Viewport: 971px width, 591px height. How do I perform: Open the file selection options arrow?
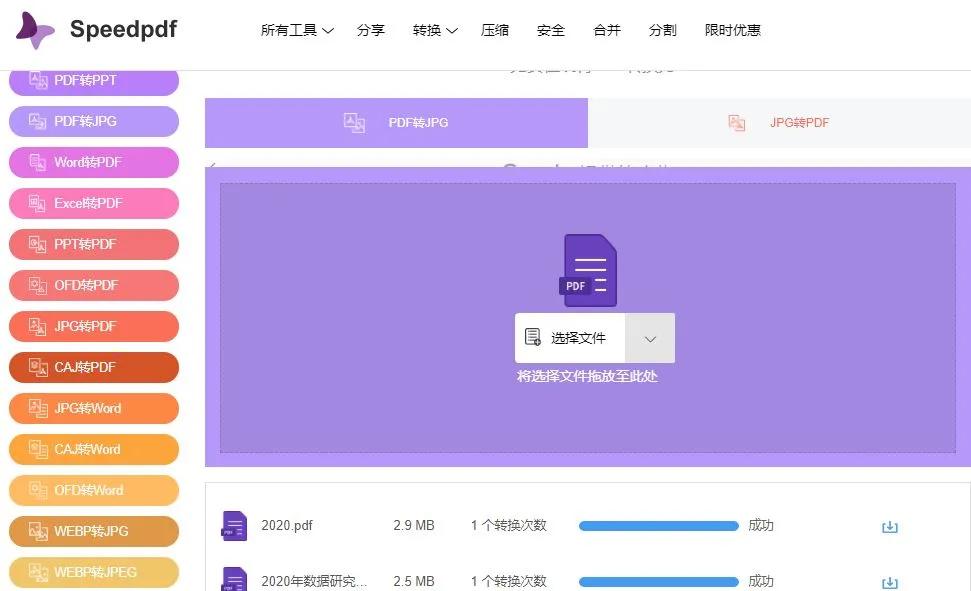[x=650, y=338]
